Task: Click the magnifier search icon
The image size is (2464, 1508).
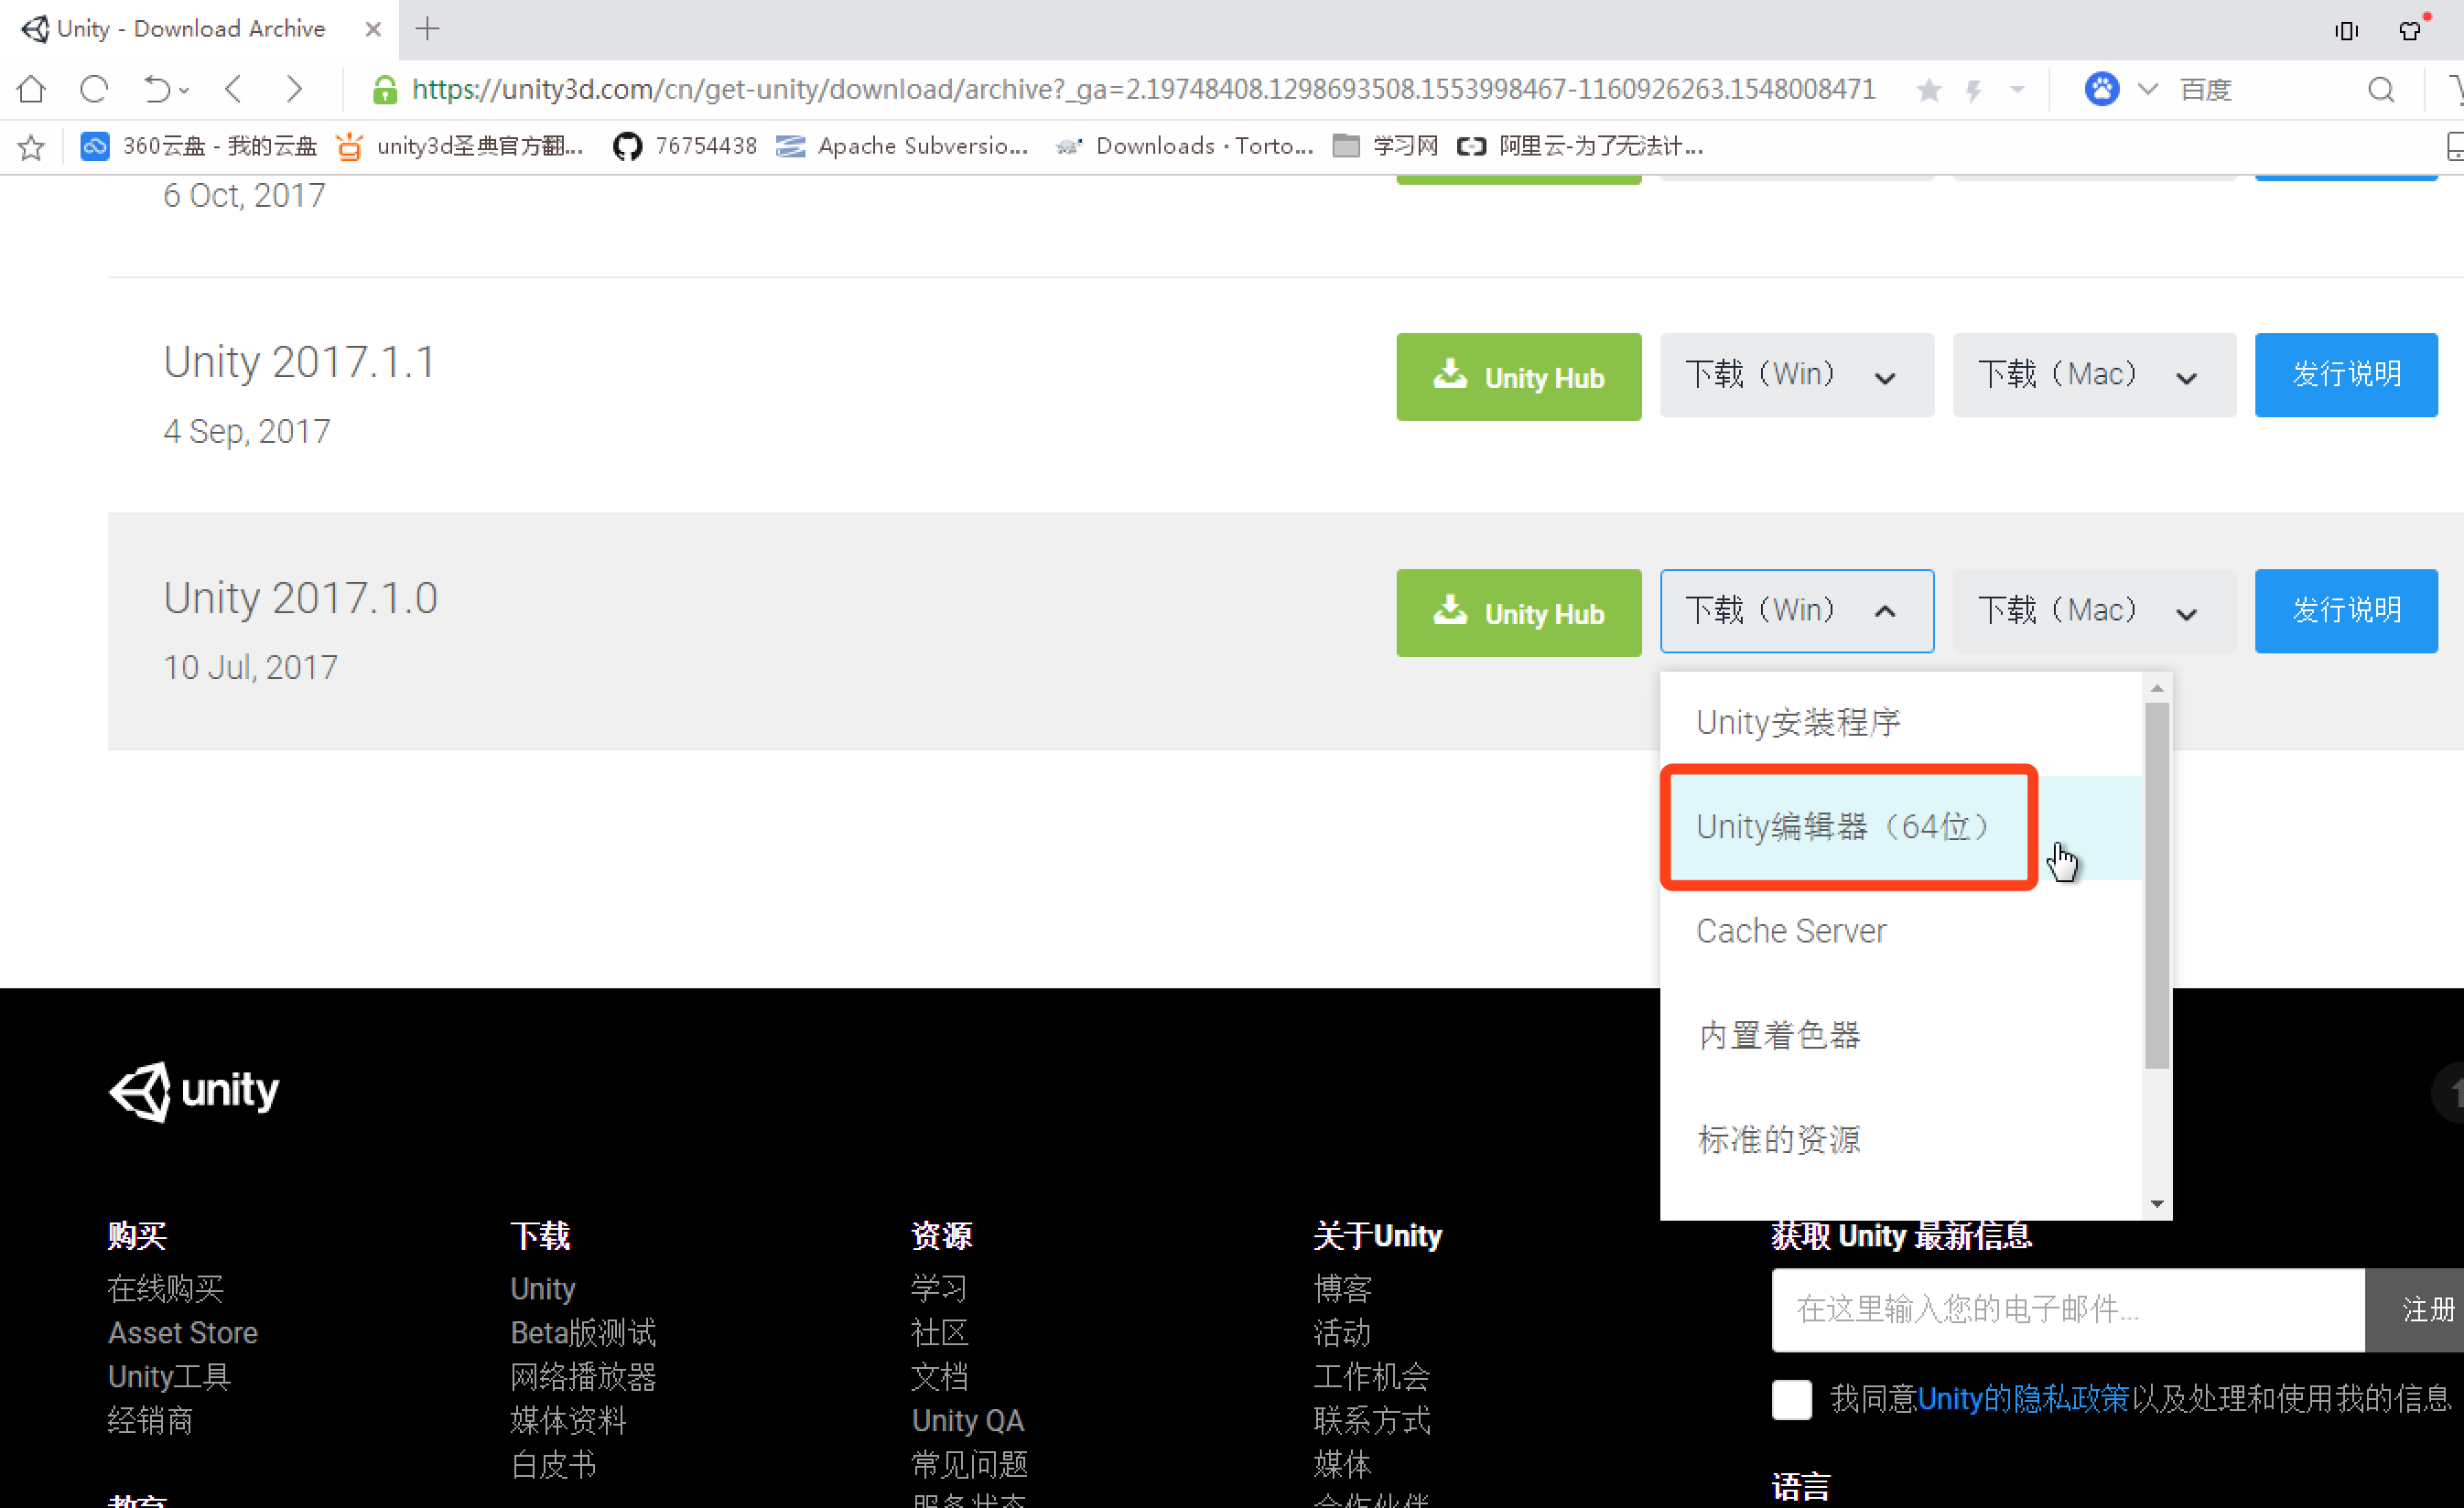Action: tap(2381, 90)
